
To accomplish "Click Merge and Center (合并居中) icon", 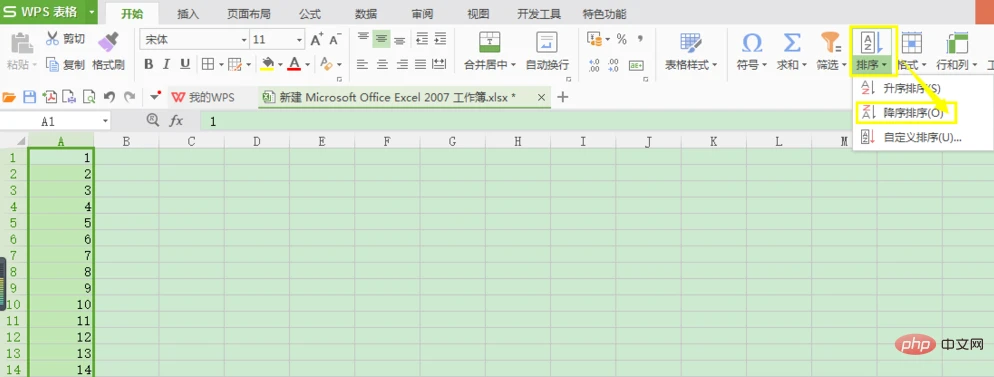I will (x=489, y=43).
